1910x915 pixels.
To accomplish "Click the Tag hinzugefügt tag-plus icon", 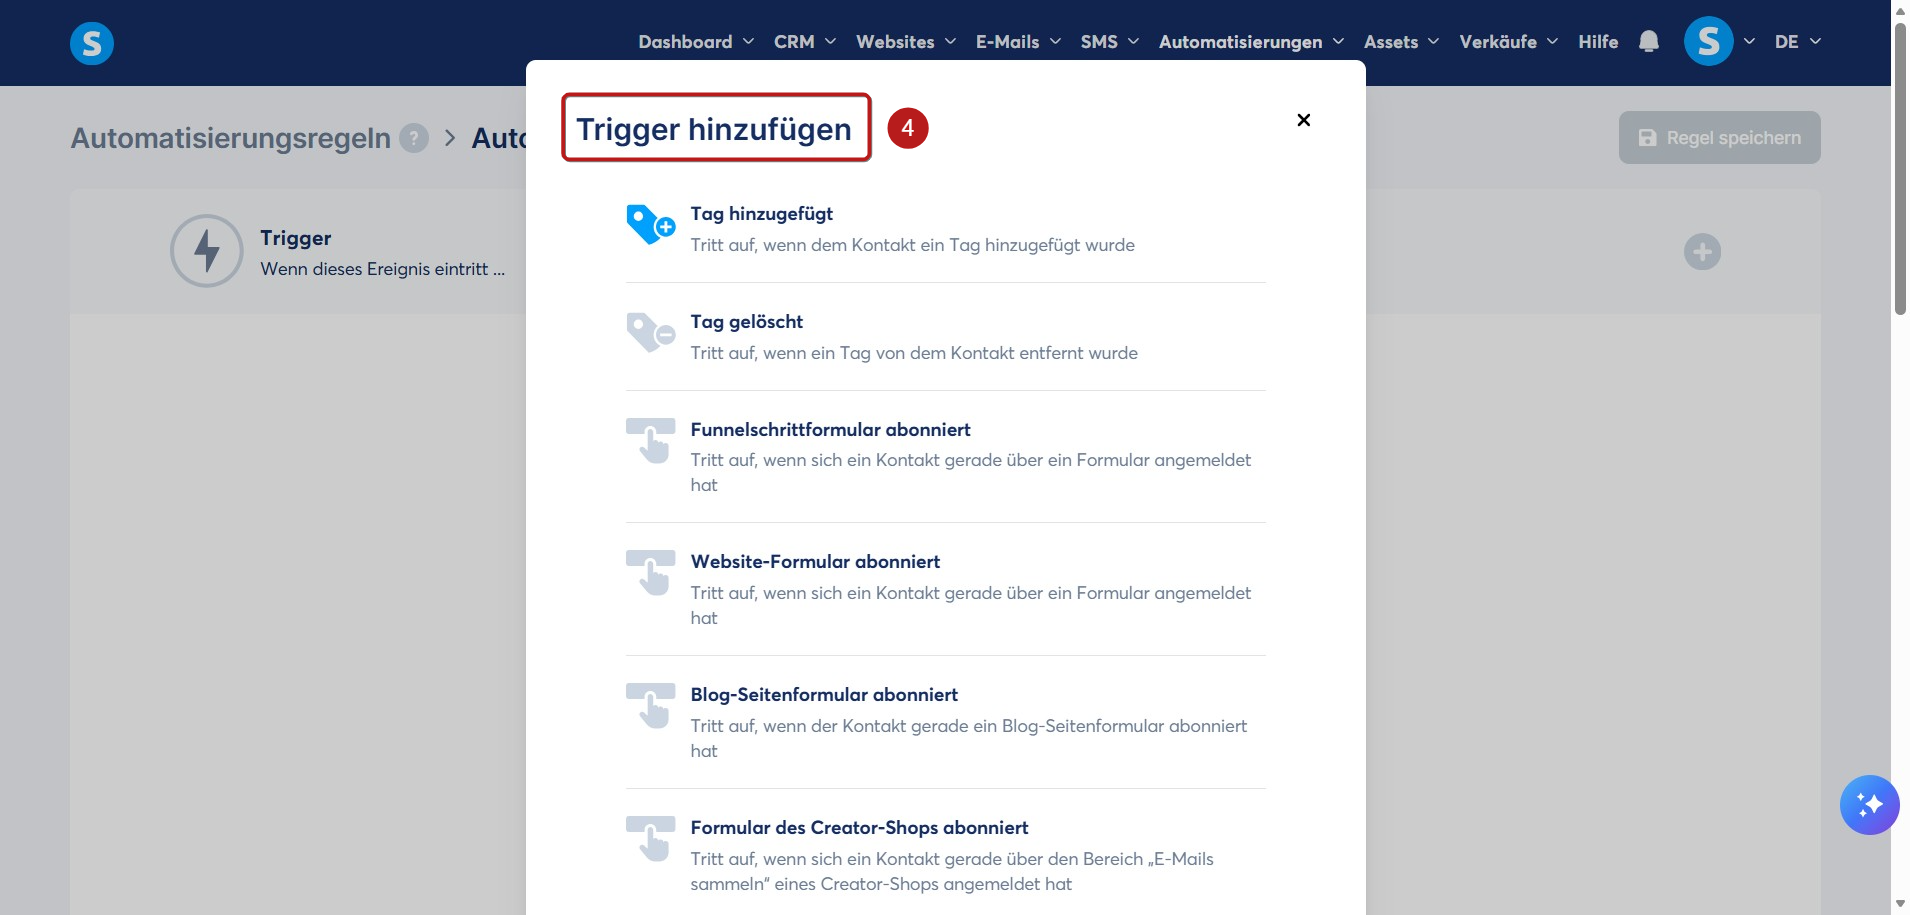I will (x=650, y=224).
